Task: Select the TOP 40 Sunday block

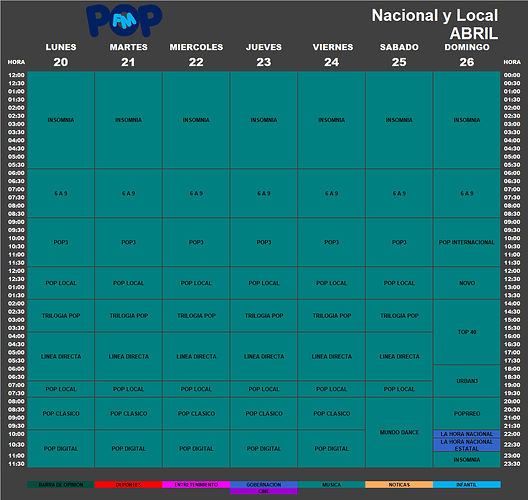Action: point(467,332)
